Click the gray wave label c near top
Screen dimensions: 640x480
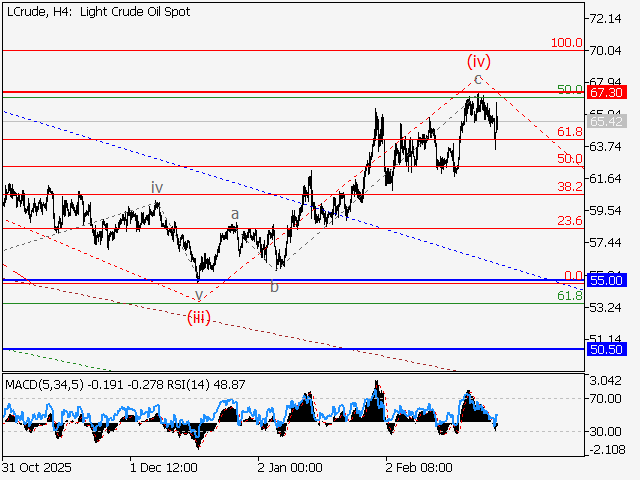[x=478, y=78]
